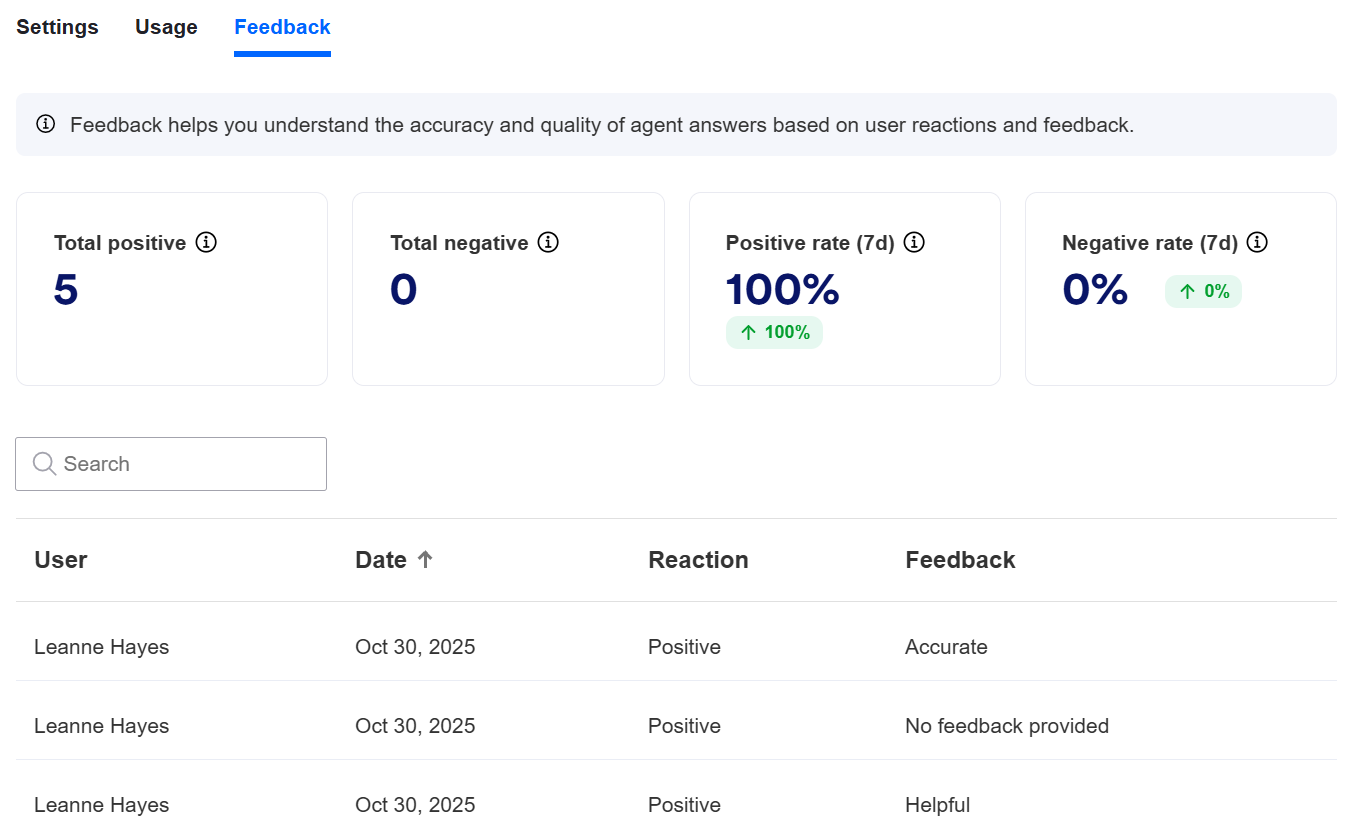Screen dimensions: 1360x838
Task: Sort by the Reaction column header
Action: click(x=698, y=560)
